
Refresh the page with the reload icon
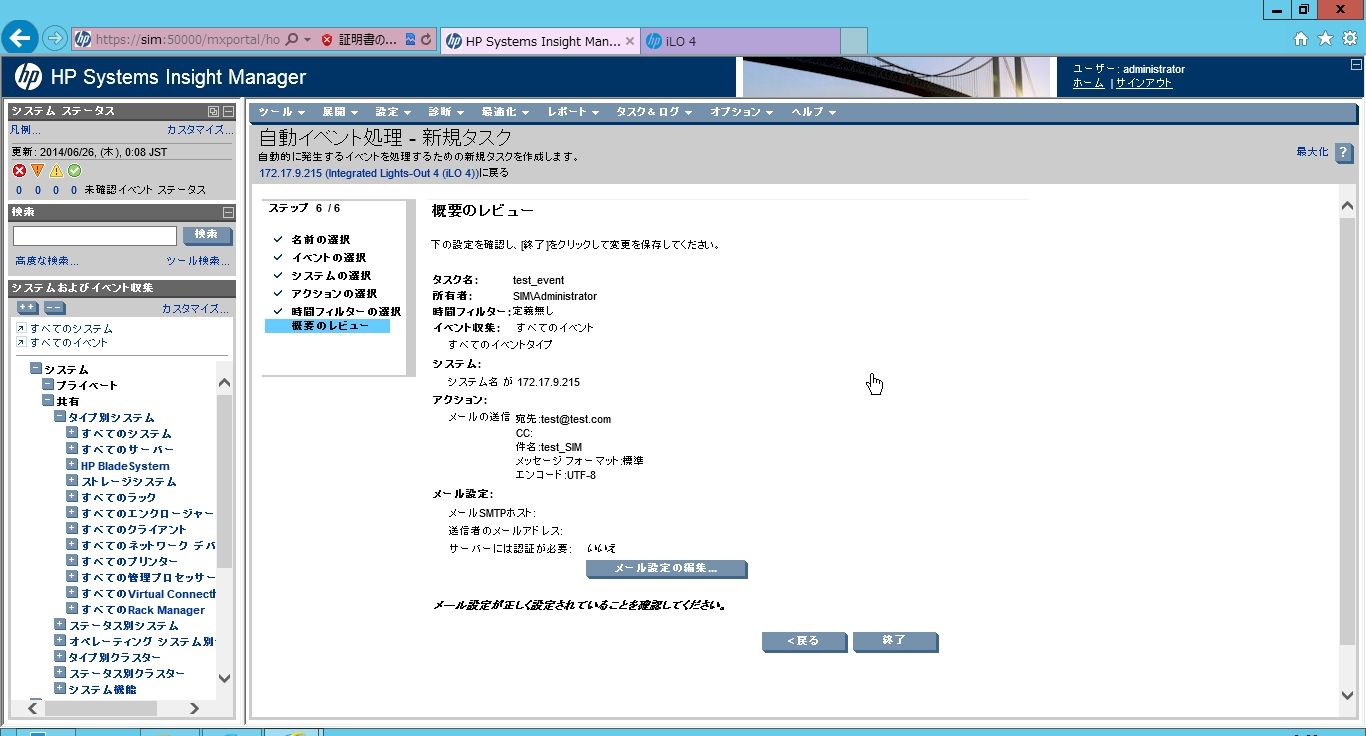point(427,40)
